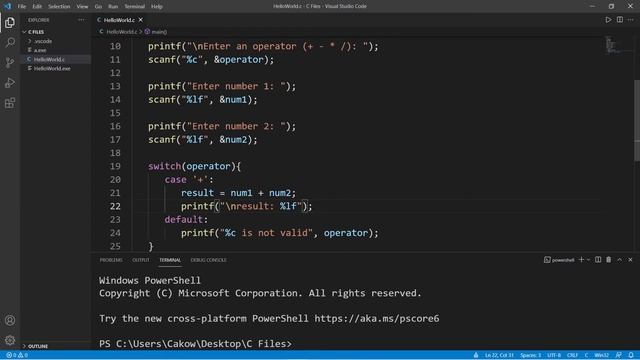Viewport: 640px width, 360px height.
Task: Click the errors and warnings status indicator
Action: pyautogui.click(x=17, y=355)
